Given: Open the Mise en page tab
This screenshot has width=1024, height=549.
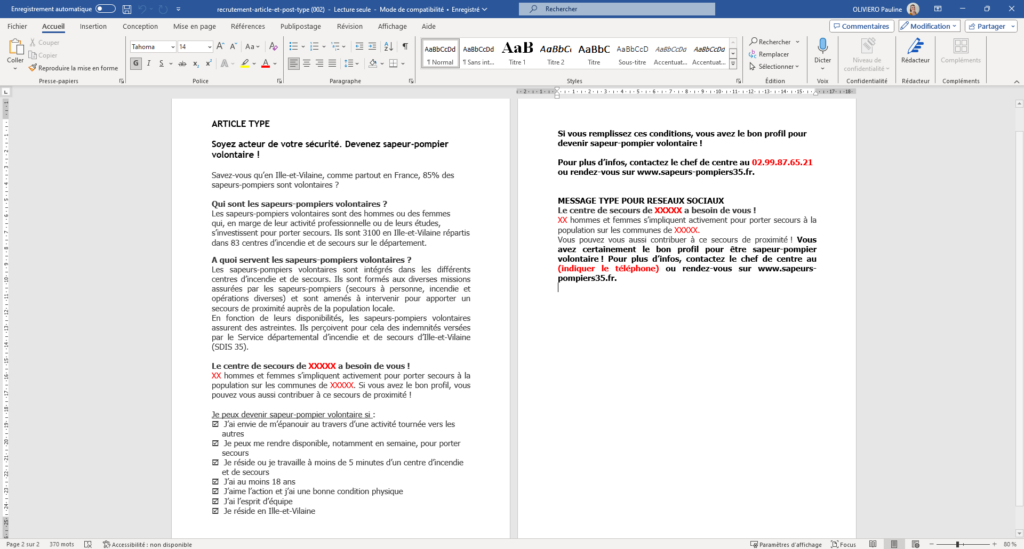Looking at the screenshot, I should tap(194, 26).
